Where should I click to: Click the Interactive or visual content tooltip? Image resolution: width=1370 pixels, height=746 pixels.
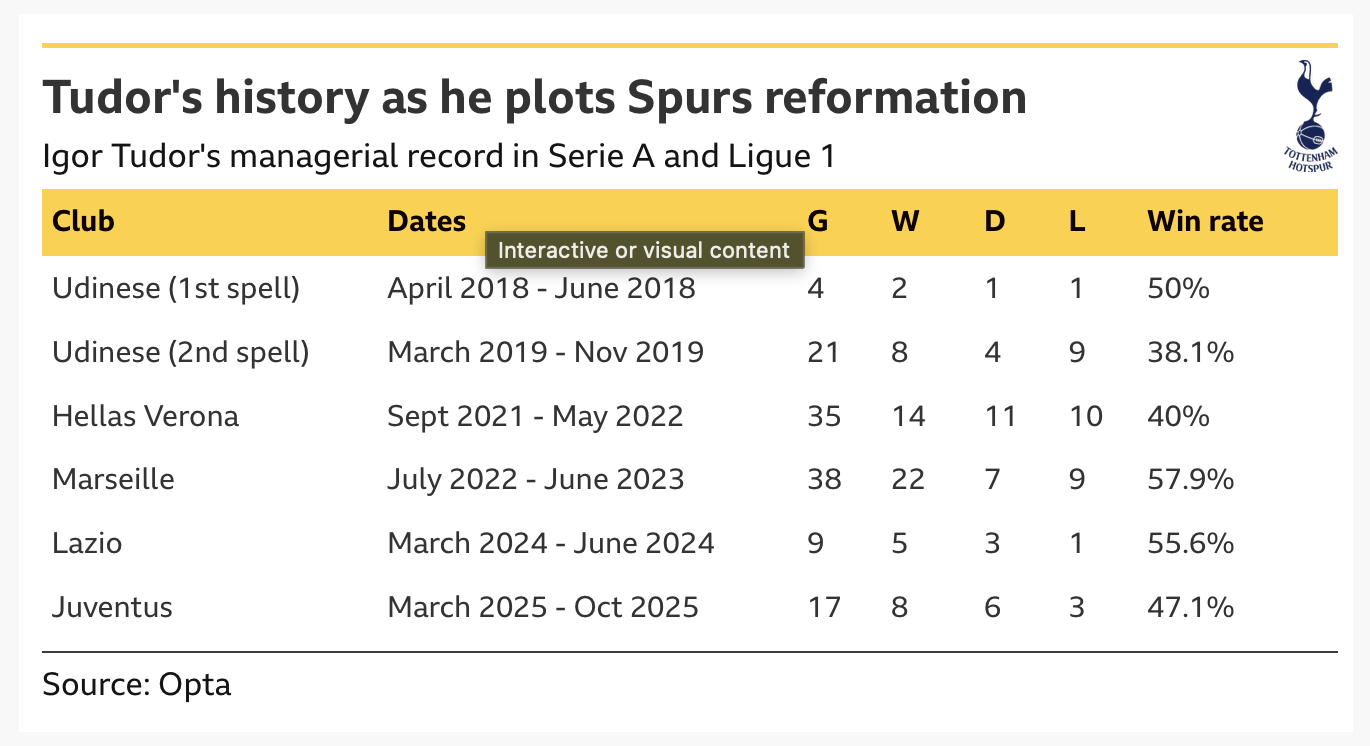point(645,250)
